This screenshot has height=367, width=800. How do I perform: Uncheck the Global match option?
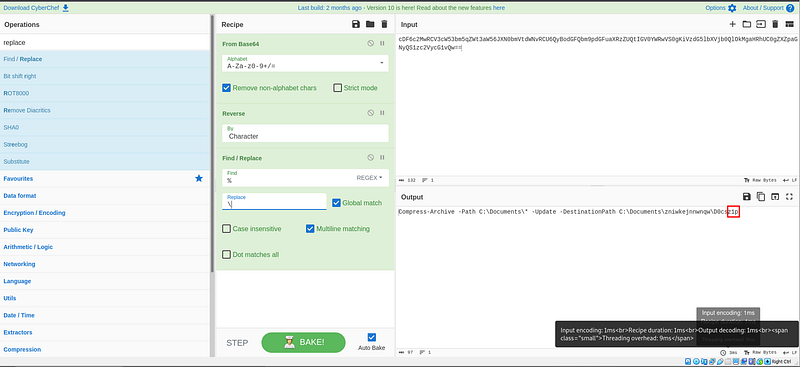pos(336,203)
